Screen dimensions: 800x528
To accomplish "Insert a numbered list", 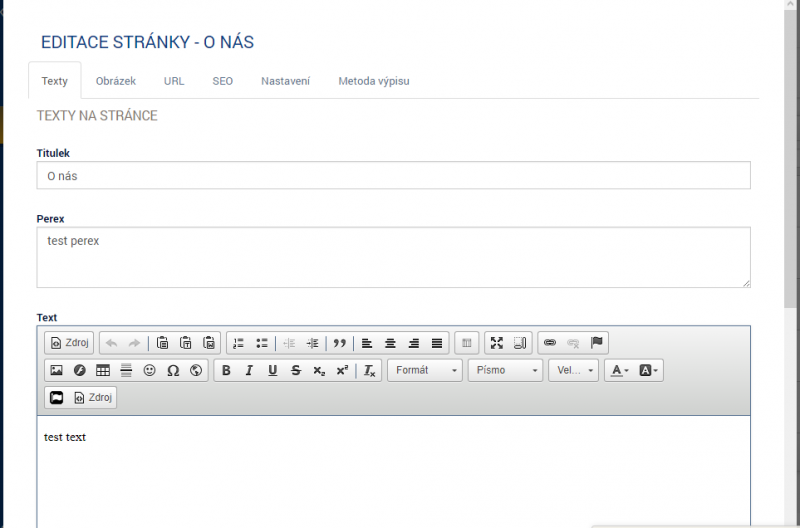I will [x=238, y=343].
